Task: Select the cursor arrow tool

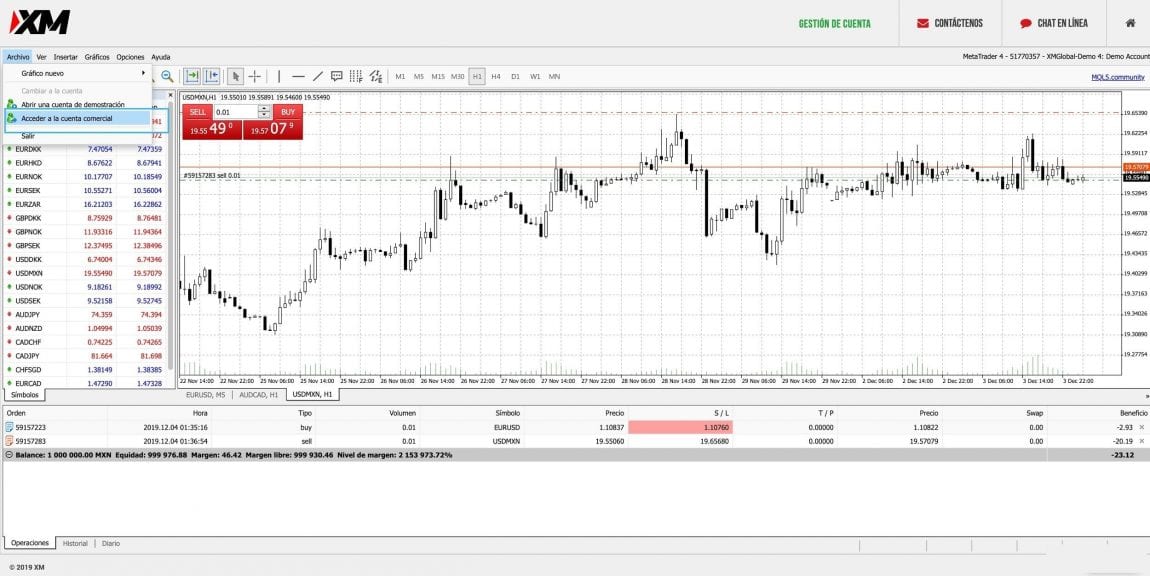Action: click(x=235, y=76)
